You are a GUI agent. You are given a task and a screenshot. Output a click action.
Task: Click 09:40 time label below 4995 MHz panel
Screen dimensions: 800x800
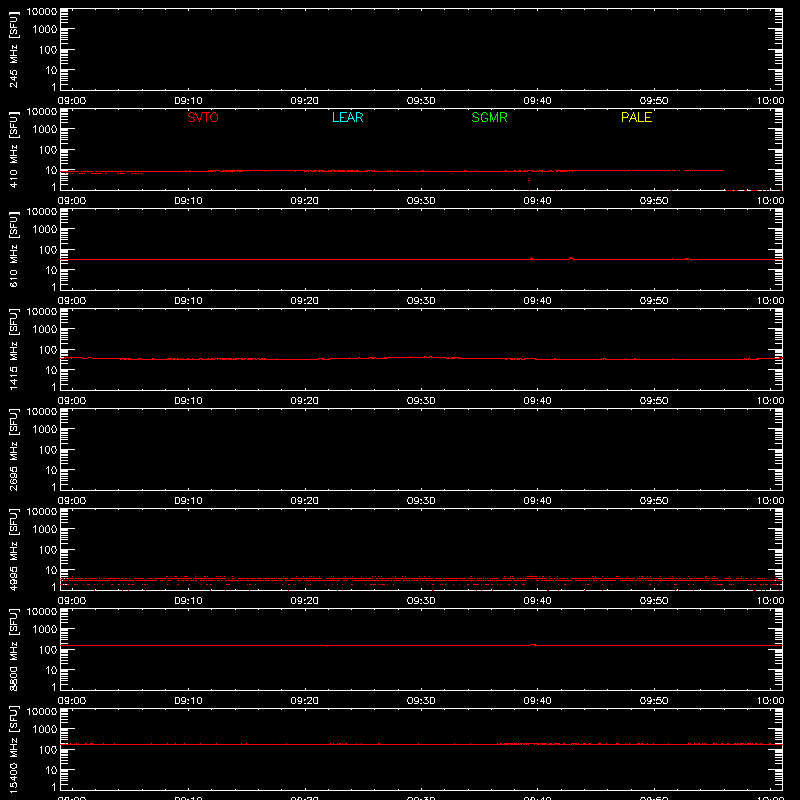tap(537, 601)
